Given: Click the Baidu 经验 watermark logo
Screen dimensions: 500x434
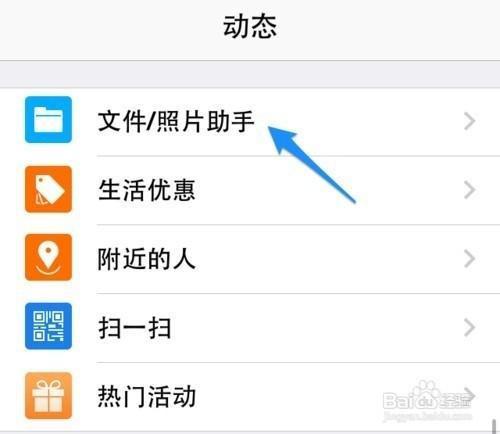Looking at the screenshot, I should pyautogui.click(x=427, y=400).
